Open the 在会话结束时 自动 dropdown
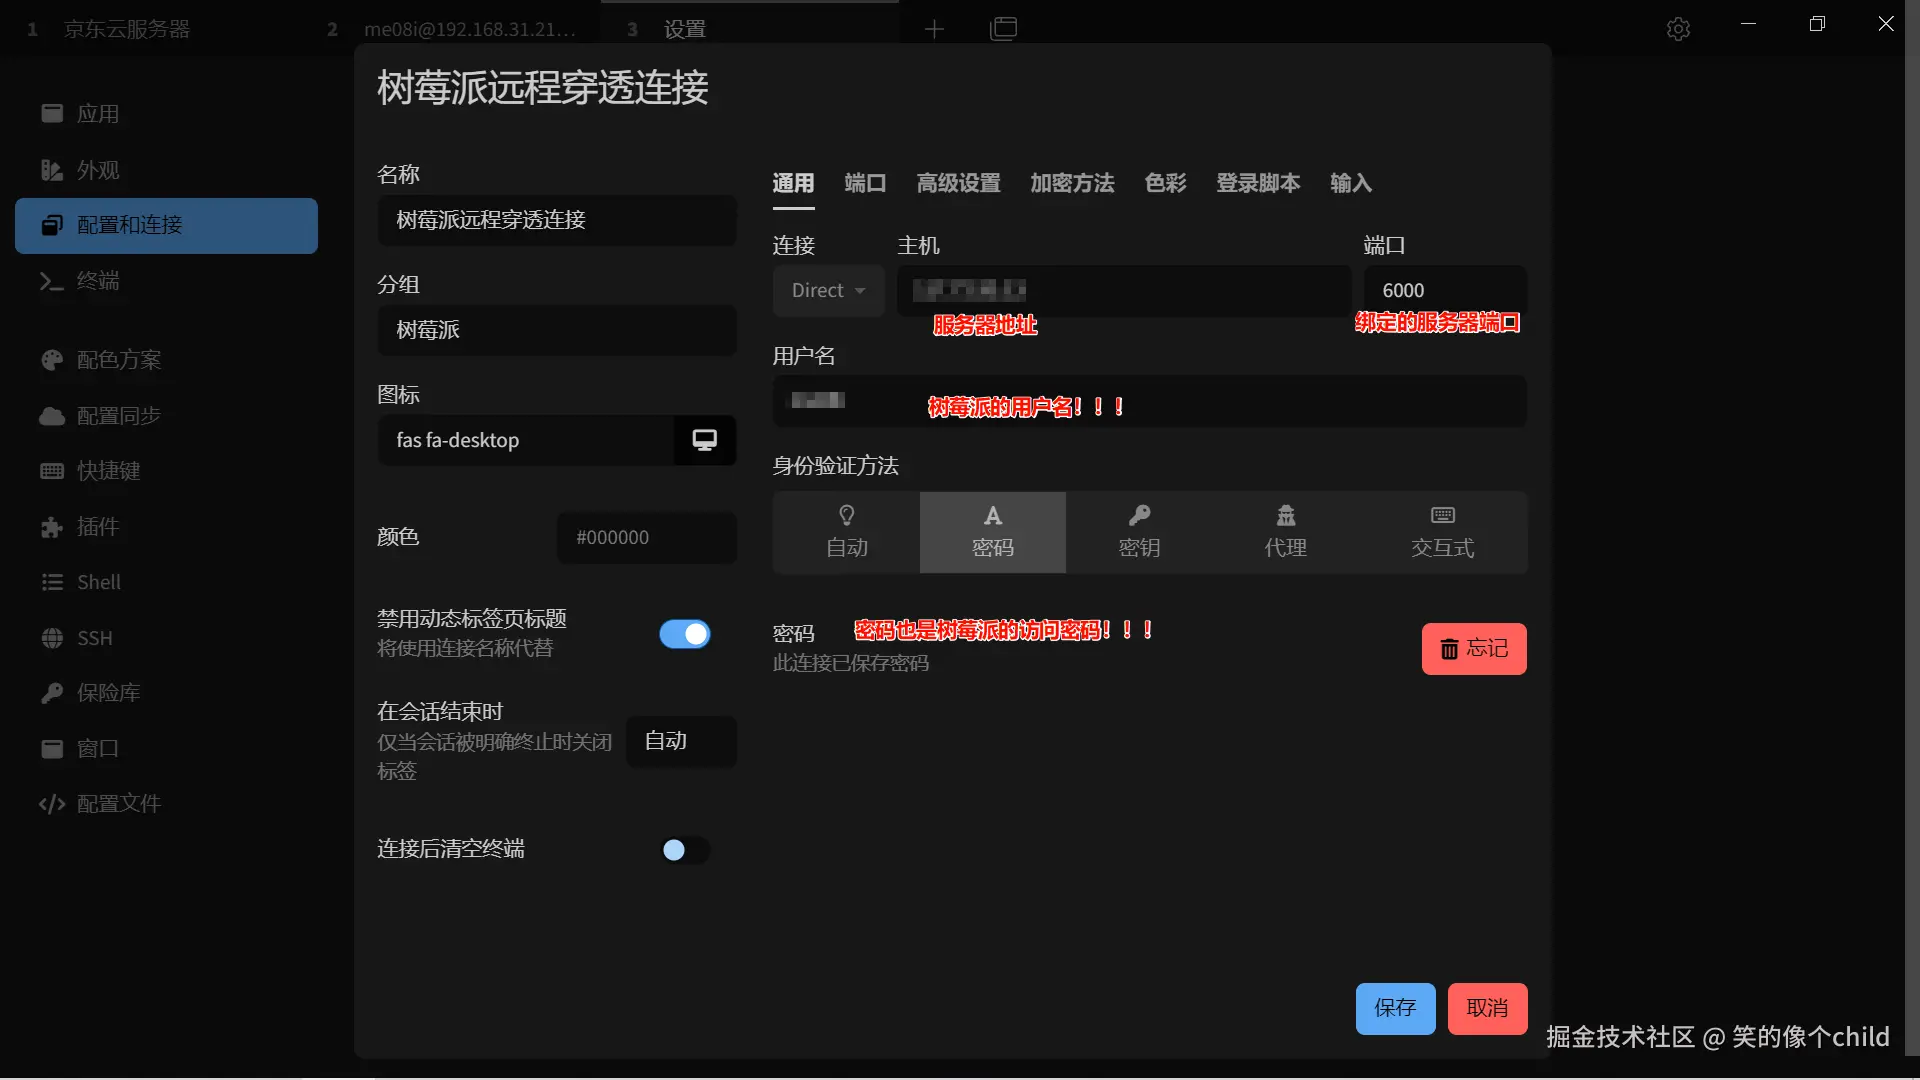This screenshot has height=1080, width=1920. (x=681, y=741)
